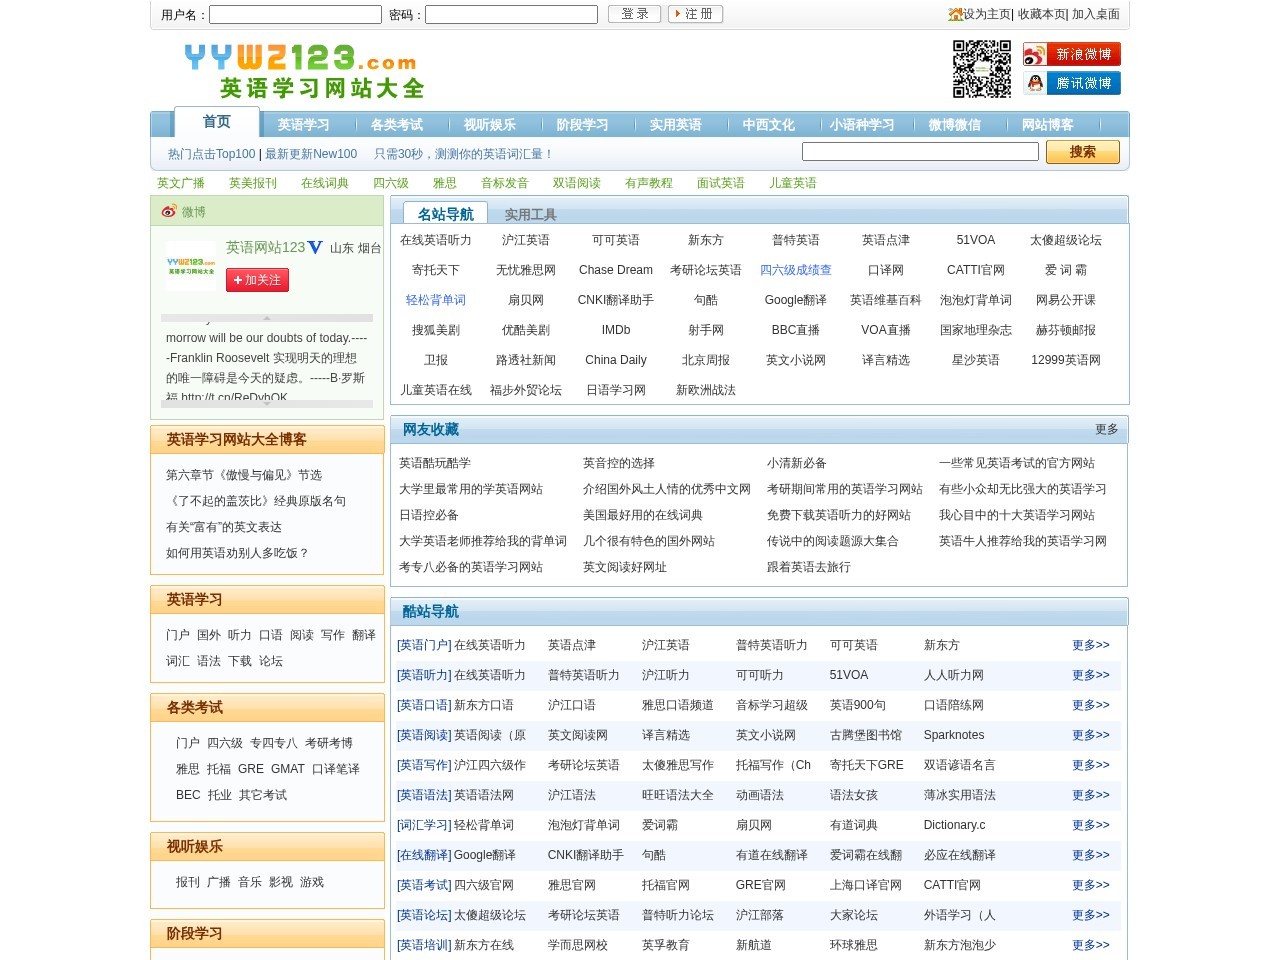The image size is (1280, 960).
Task: Click 收藏本页 link
Action: [x=1042, y=14]
